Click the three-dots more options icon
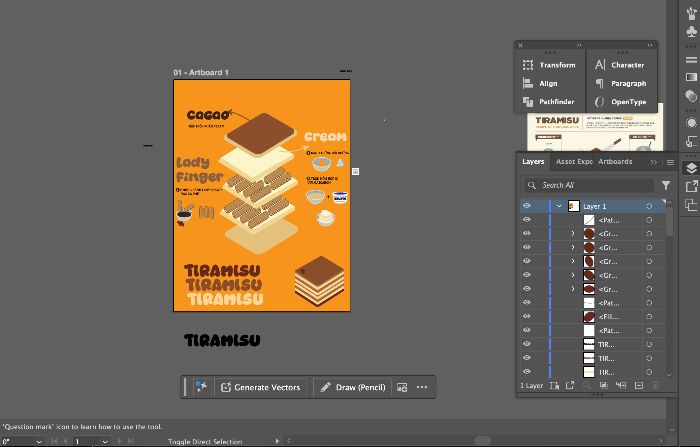The width and height of the screenshot is (700, 447). pyautogui.click(x=422, y=387)
